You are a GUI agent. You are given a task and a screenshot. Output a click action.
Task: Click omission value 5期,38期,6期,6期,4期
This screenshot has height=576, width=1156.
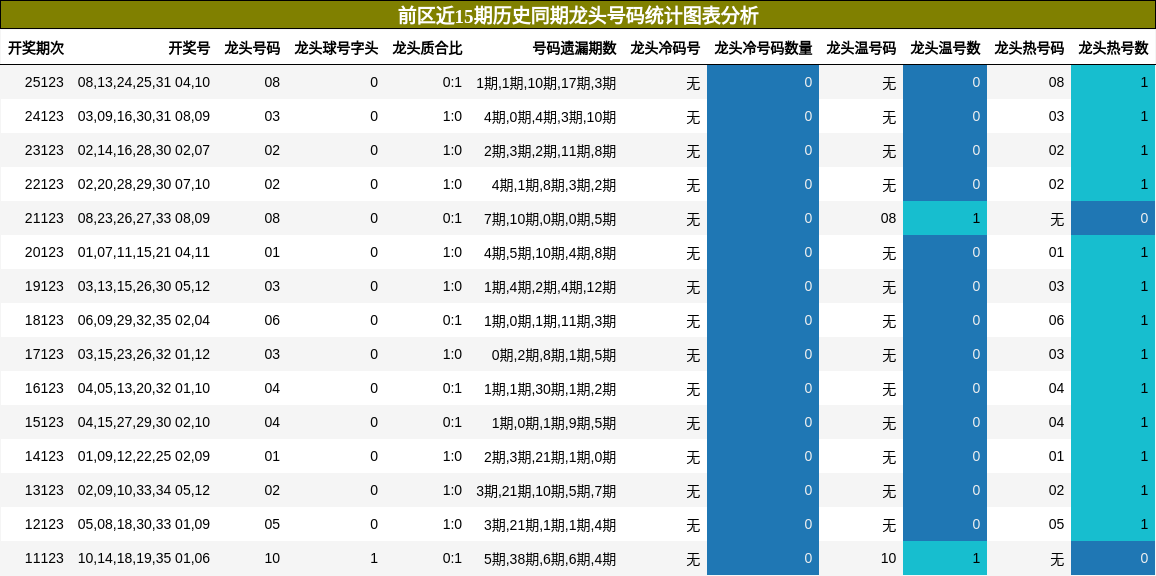[x=550, y=558]
